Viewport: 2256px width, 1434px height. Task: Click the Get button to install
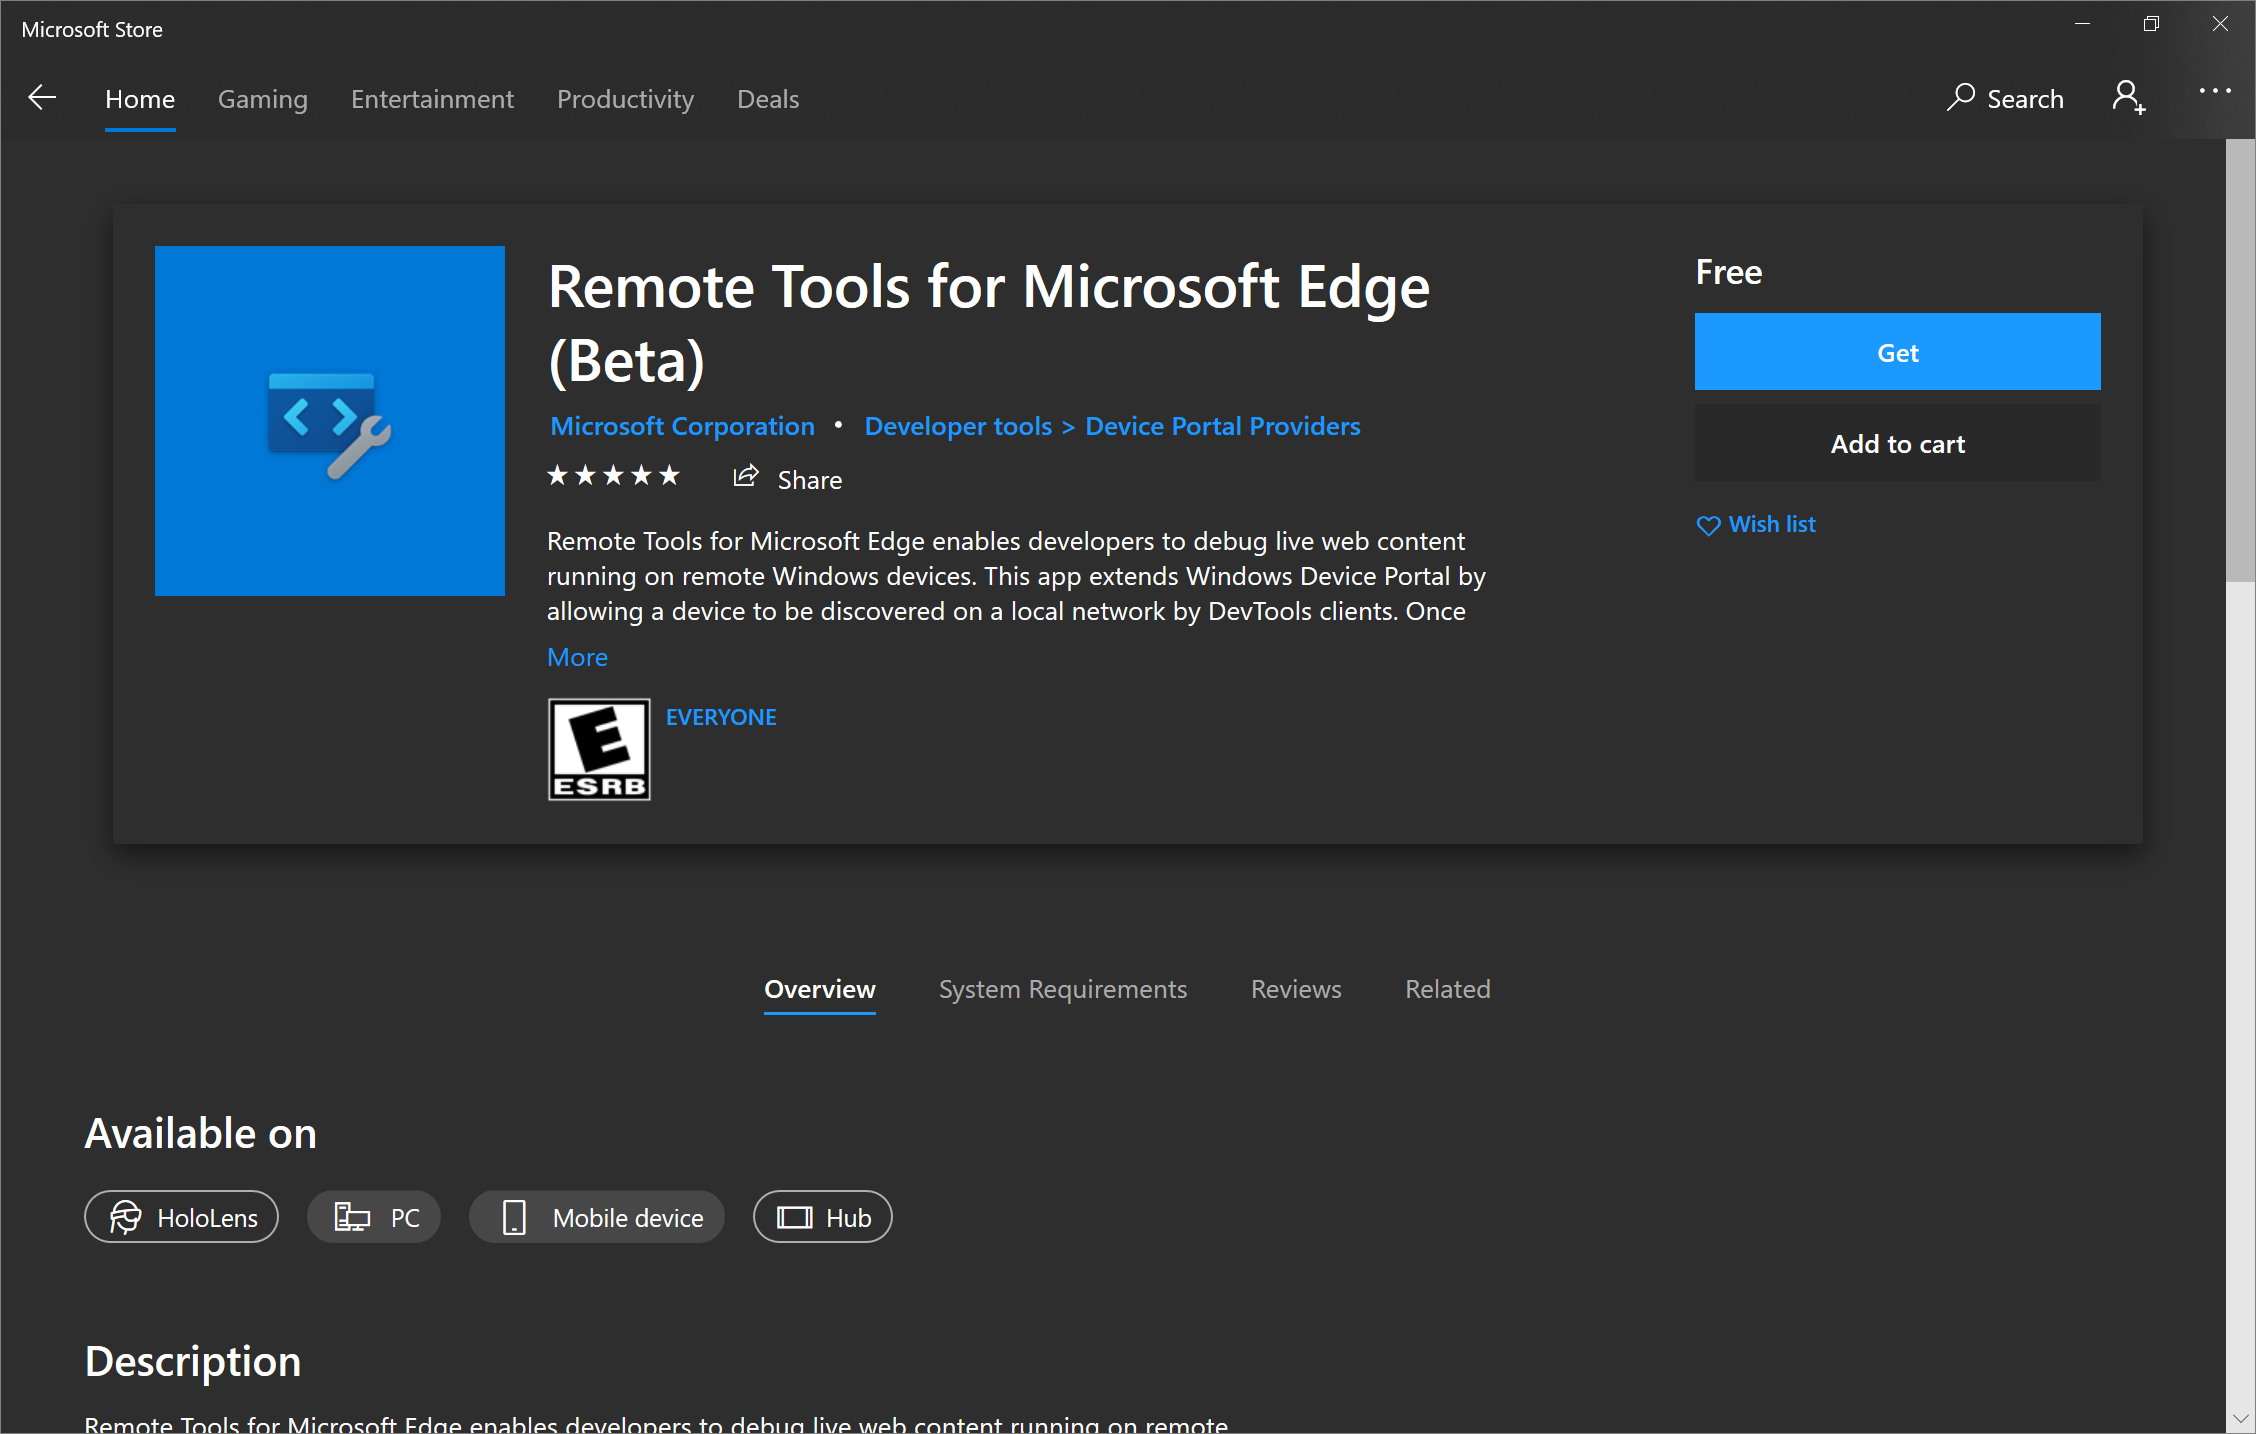click(x=1899, y=352)
